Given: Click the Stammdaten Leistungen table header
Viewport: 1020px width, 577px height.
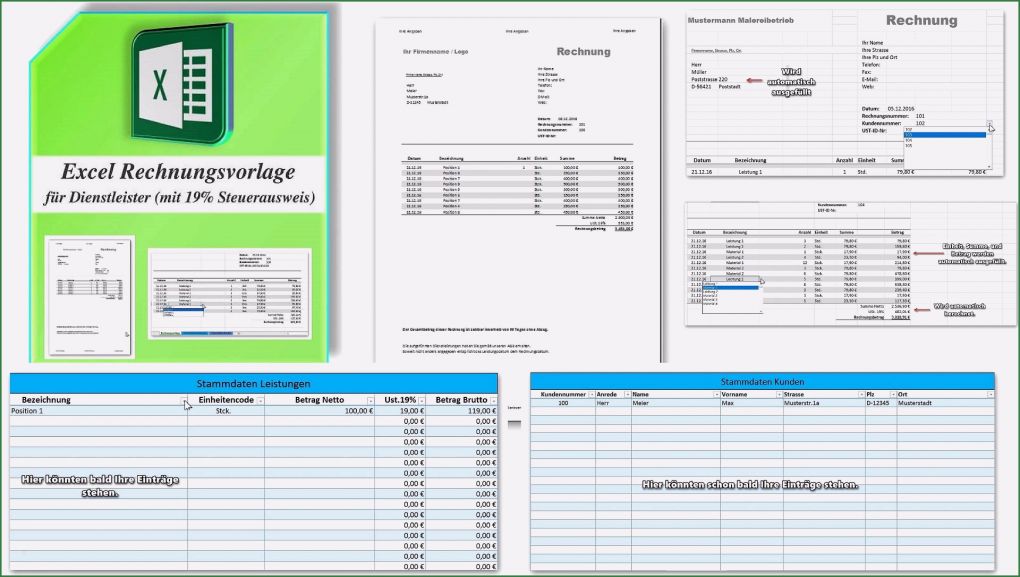Looking at the screenshot, I should (253, 382).
